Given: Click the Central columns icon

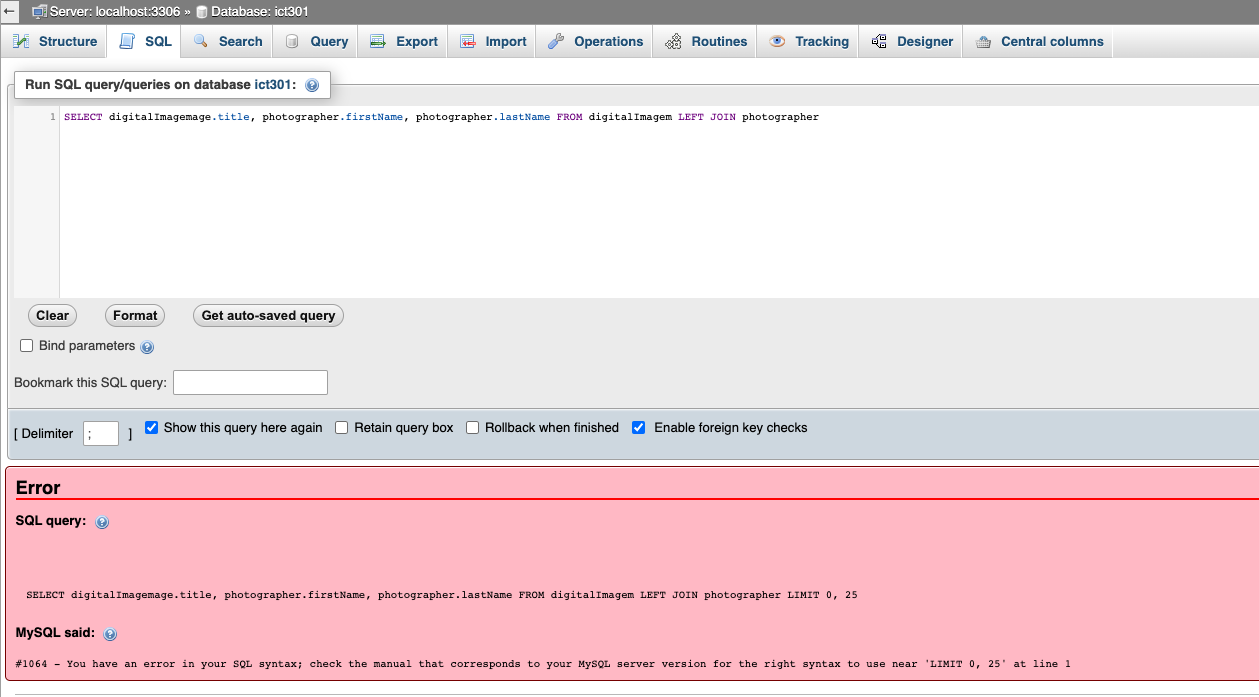Looking at the screenshot, I should coord(983,41).
